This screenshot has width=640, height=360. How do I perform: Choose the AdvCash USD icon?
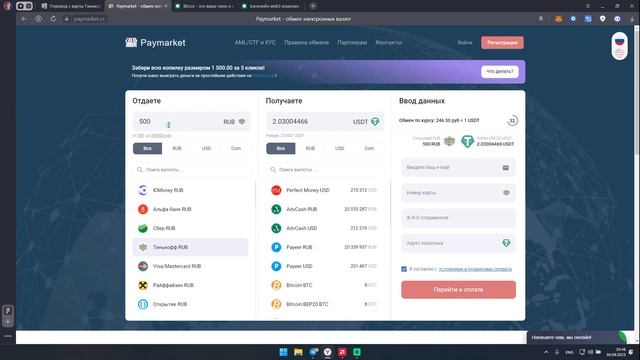pyautogui.click(x=276, y=228)
